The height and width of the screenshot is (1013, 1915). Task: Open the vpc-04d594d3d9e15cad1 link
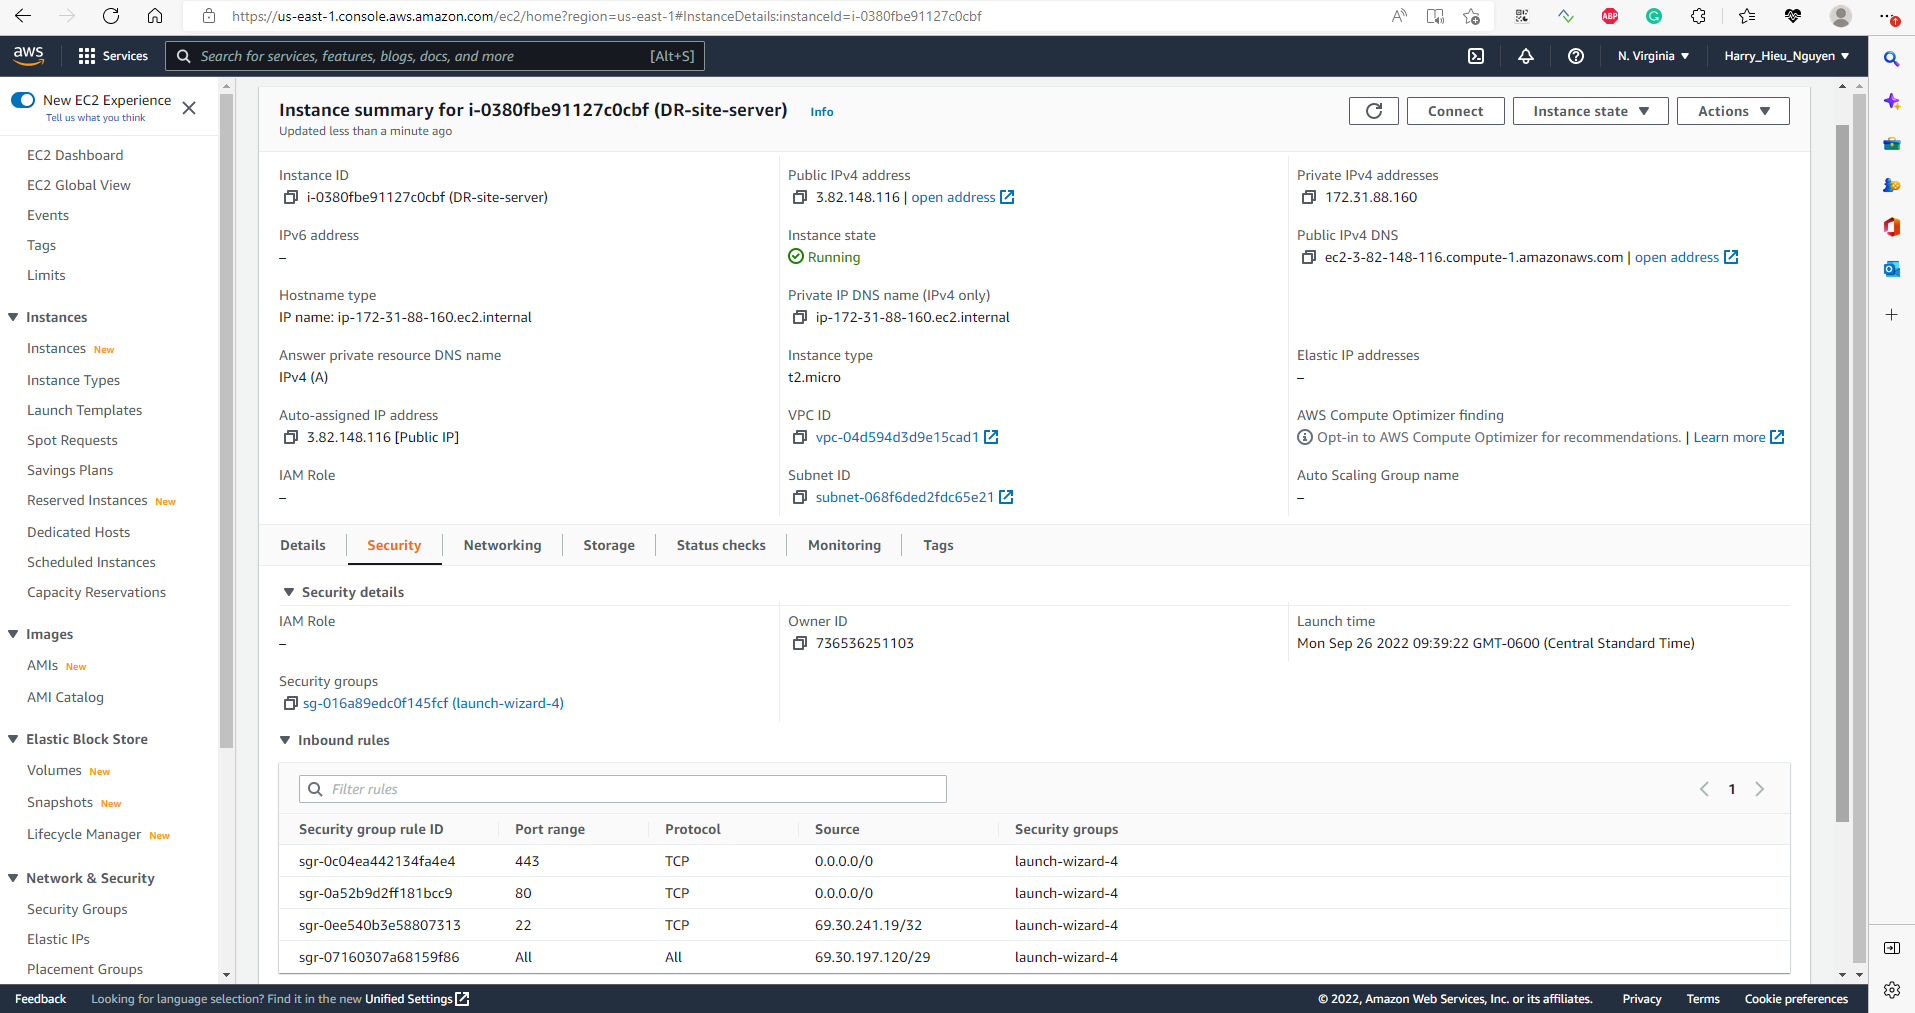pyautogui.click(x=897, y=438)
